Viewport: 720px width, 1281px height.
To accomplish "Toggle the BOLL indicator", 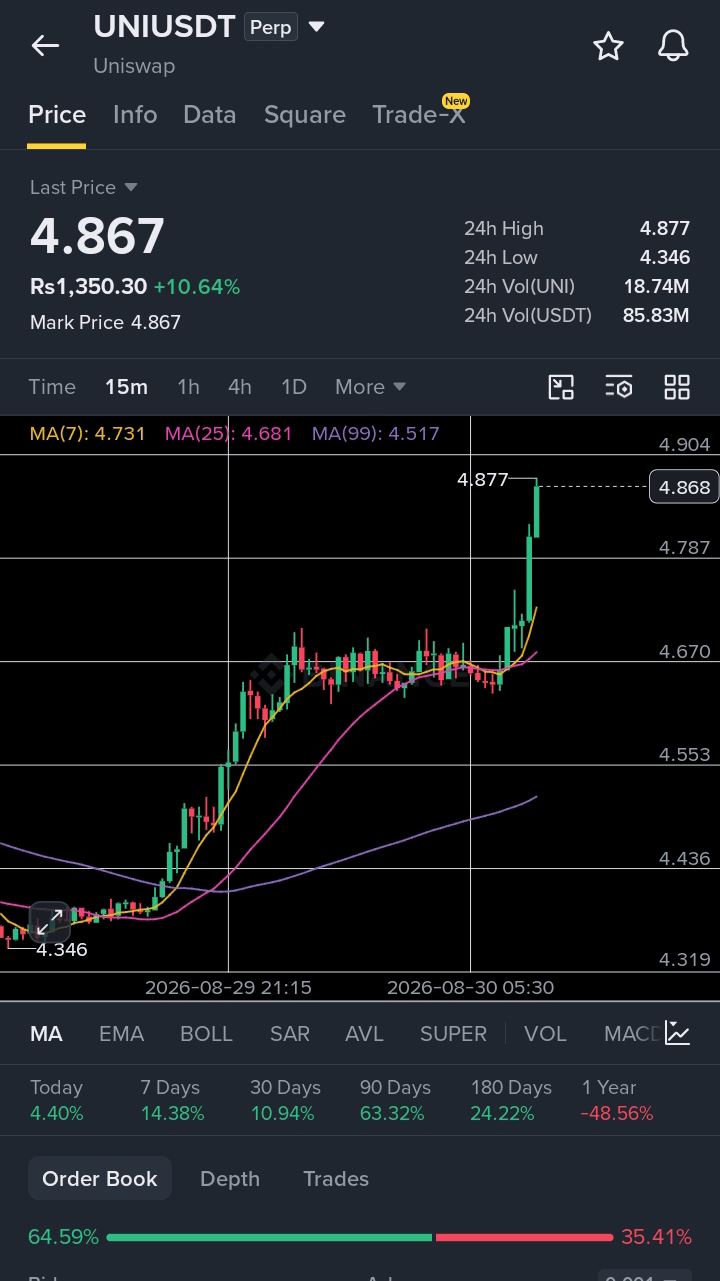I will click(x=206, y=1034).
